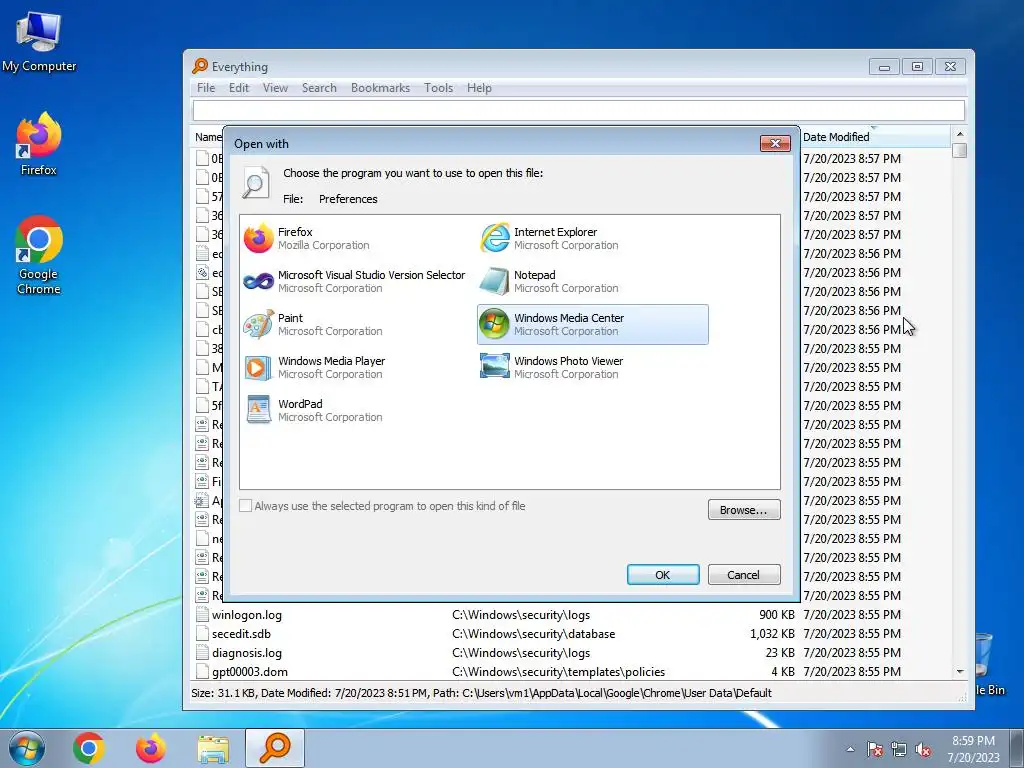The height and width of the screenshot is (768, 1024).
Task: Choose Windows Media Center icon
Action: tap(494, 324)
